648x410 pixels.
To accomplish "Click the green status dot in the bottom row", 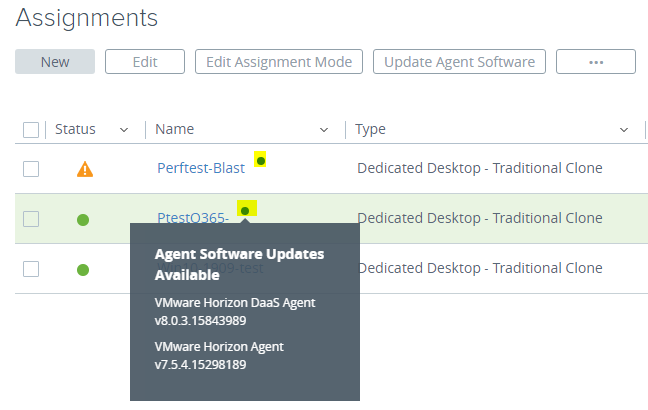I will point(83,269).
